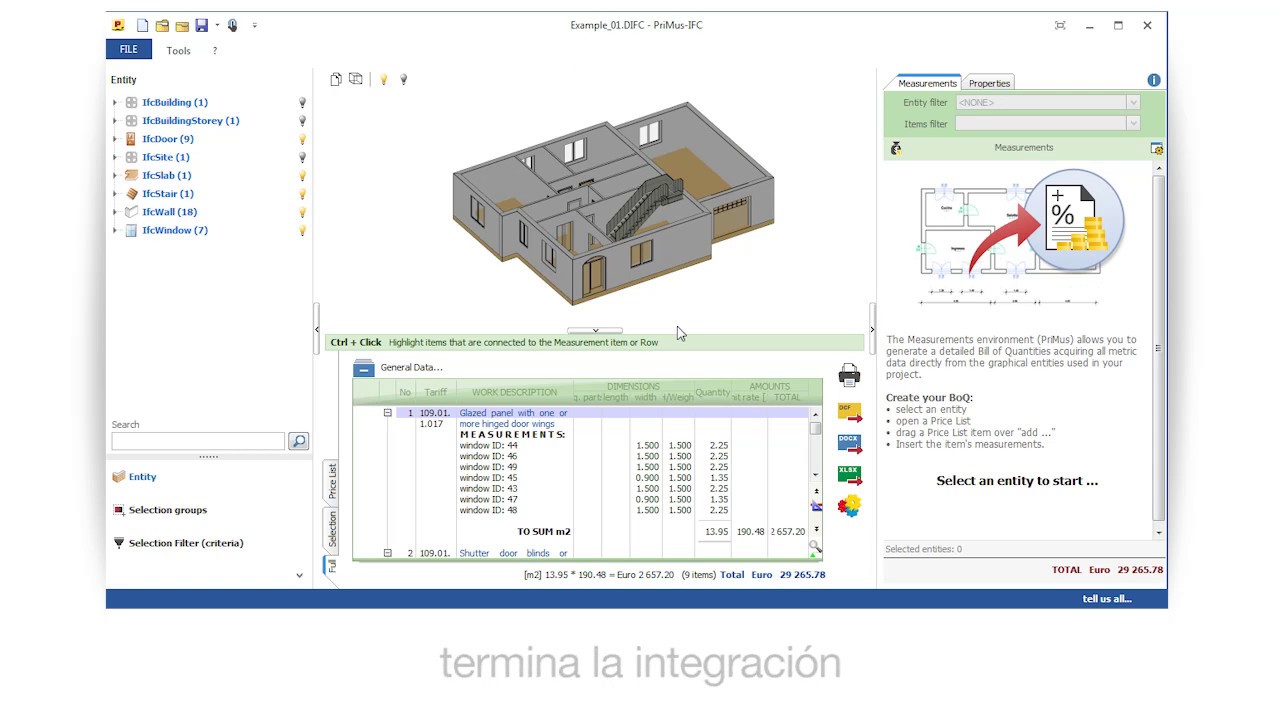Export measurements to DOCX file
This screenshot has height=720, width=1280.
point(849,442)
